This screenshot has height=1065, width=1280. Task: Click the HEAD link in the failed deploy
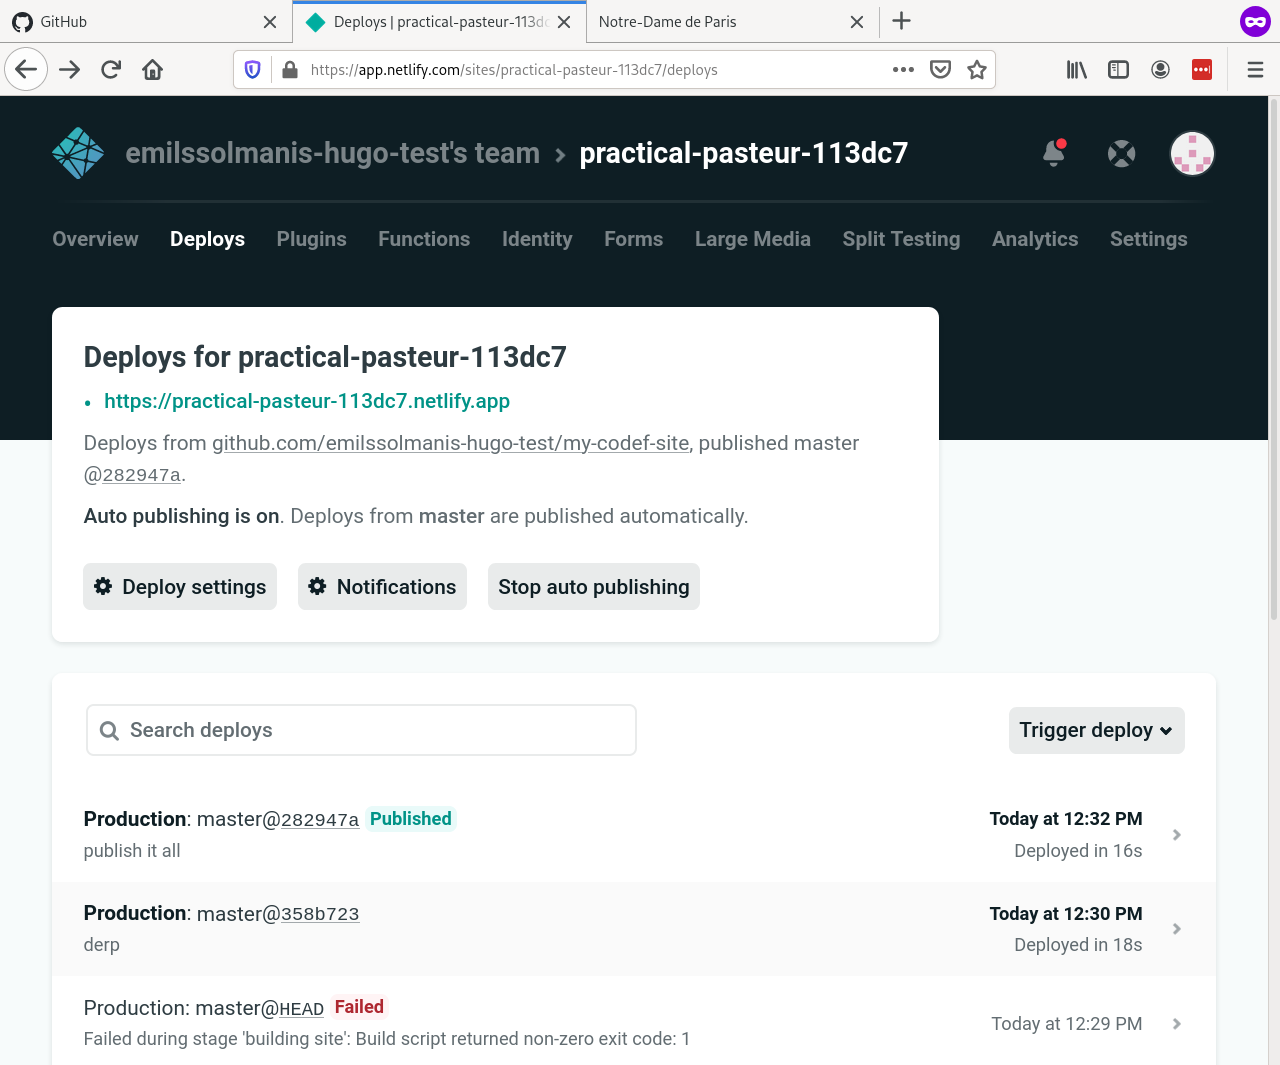301,1009
